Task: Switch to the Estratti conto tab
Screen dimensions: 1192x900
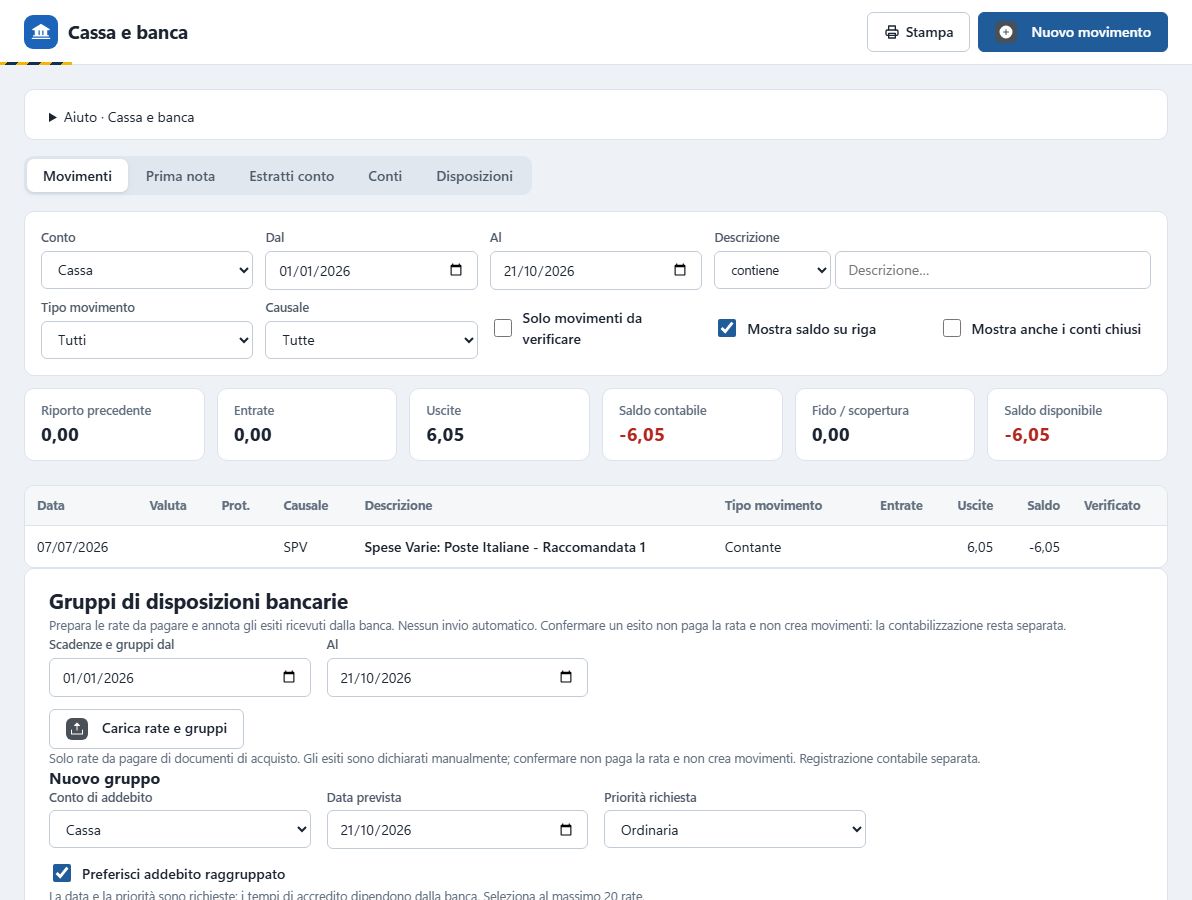Action: (x=292, y=176)
